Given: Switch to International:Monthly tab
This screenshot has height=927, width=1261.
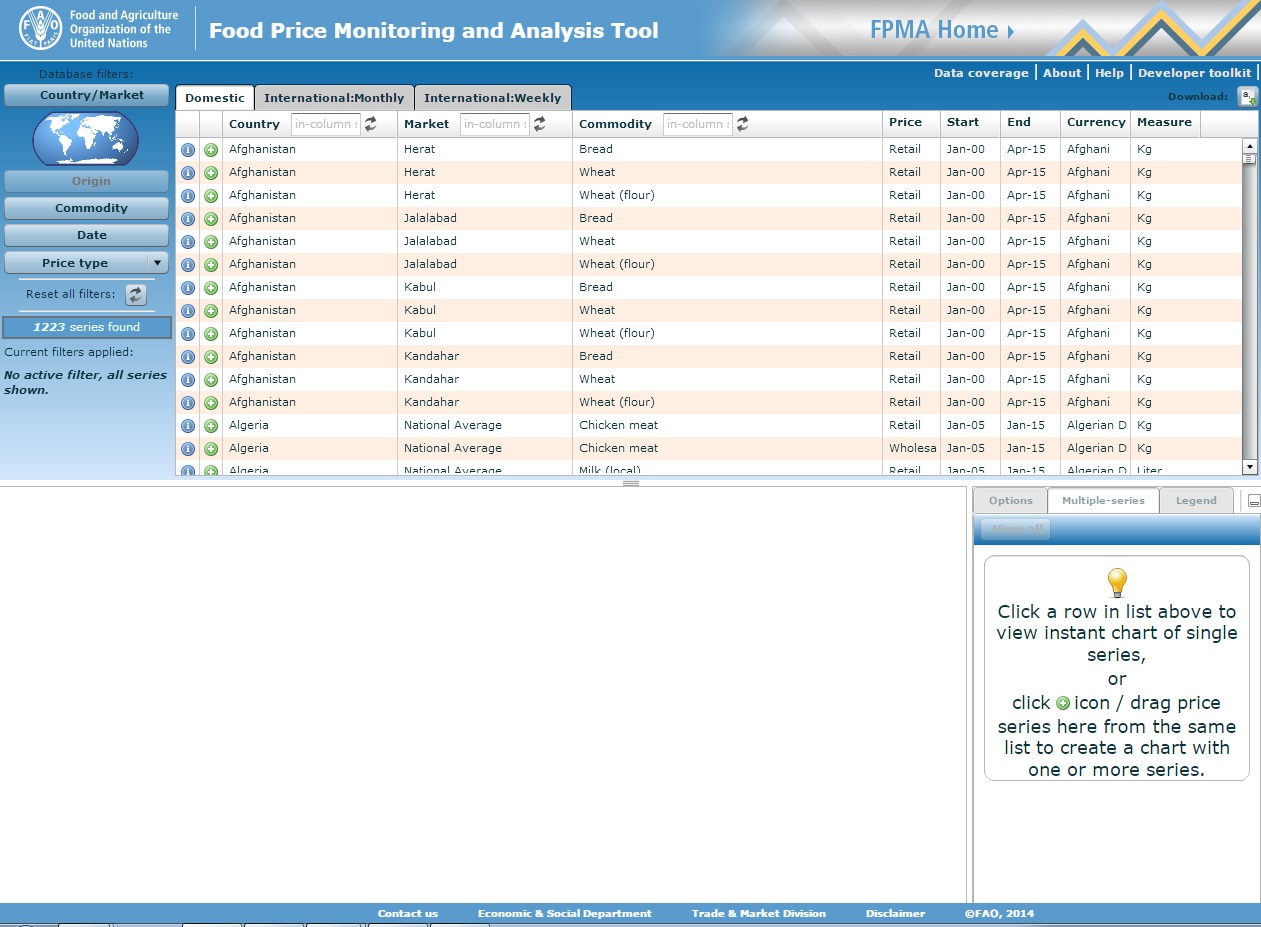Looking at the screenshot, I should 334,98.
